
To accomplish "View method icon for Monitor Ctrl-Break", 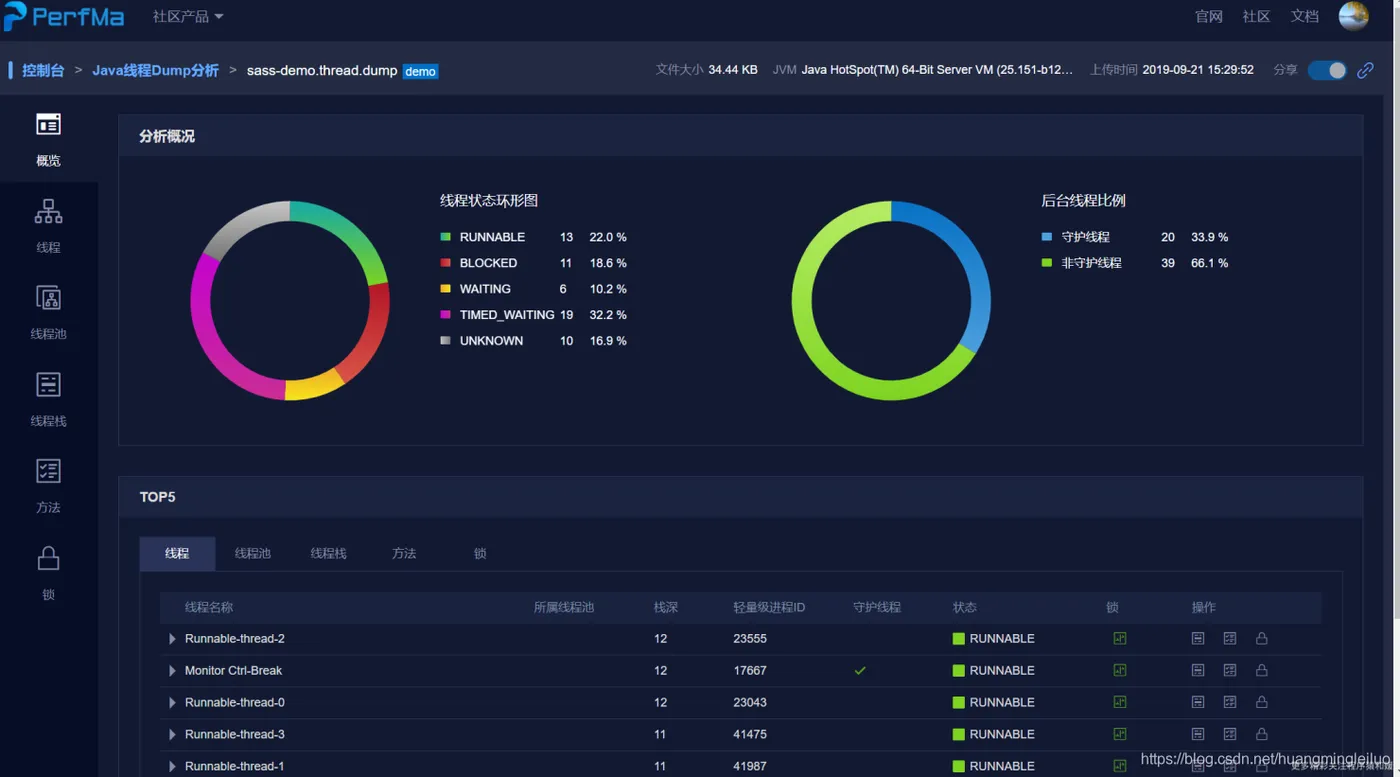I will (x=1230, y=670).
